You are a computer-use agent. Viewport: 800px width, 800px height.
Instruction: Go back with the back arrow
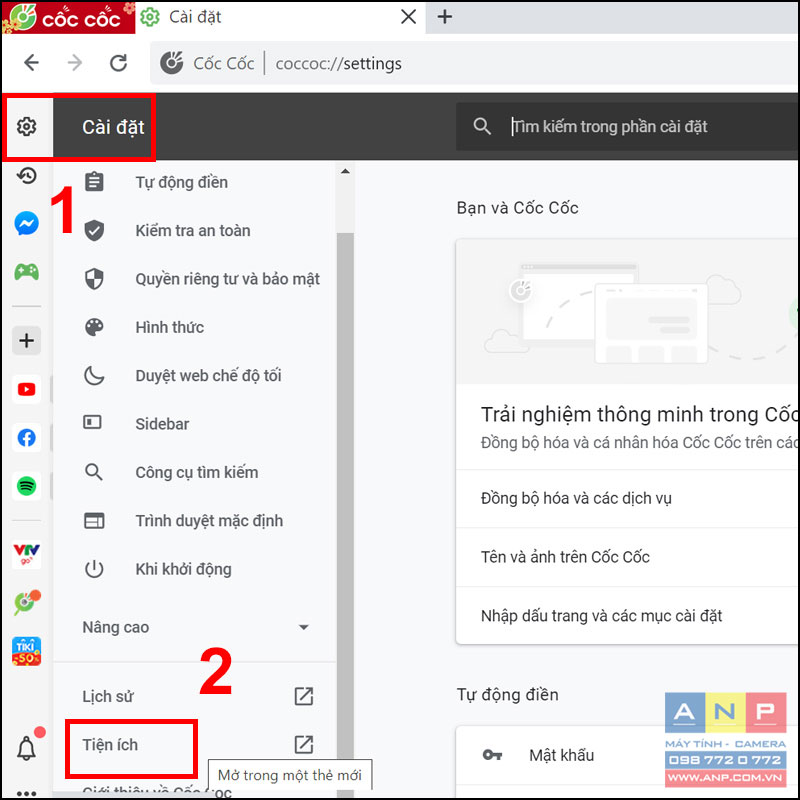point(32,63)
